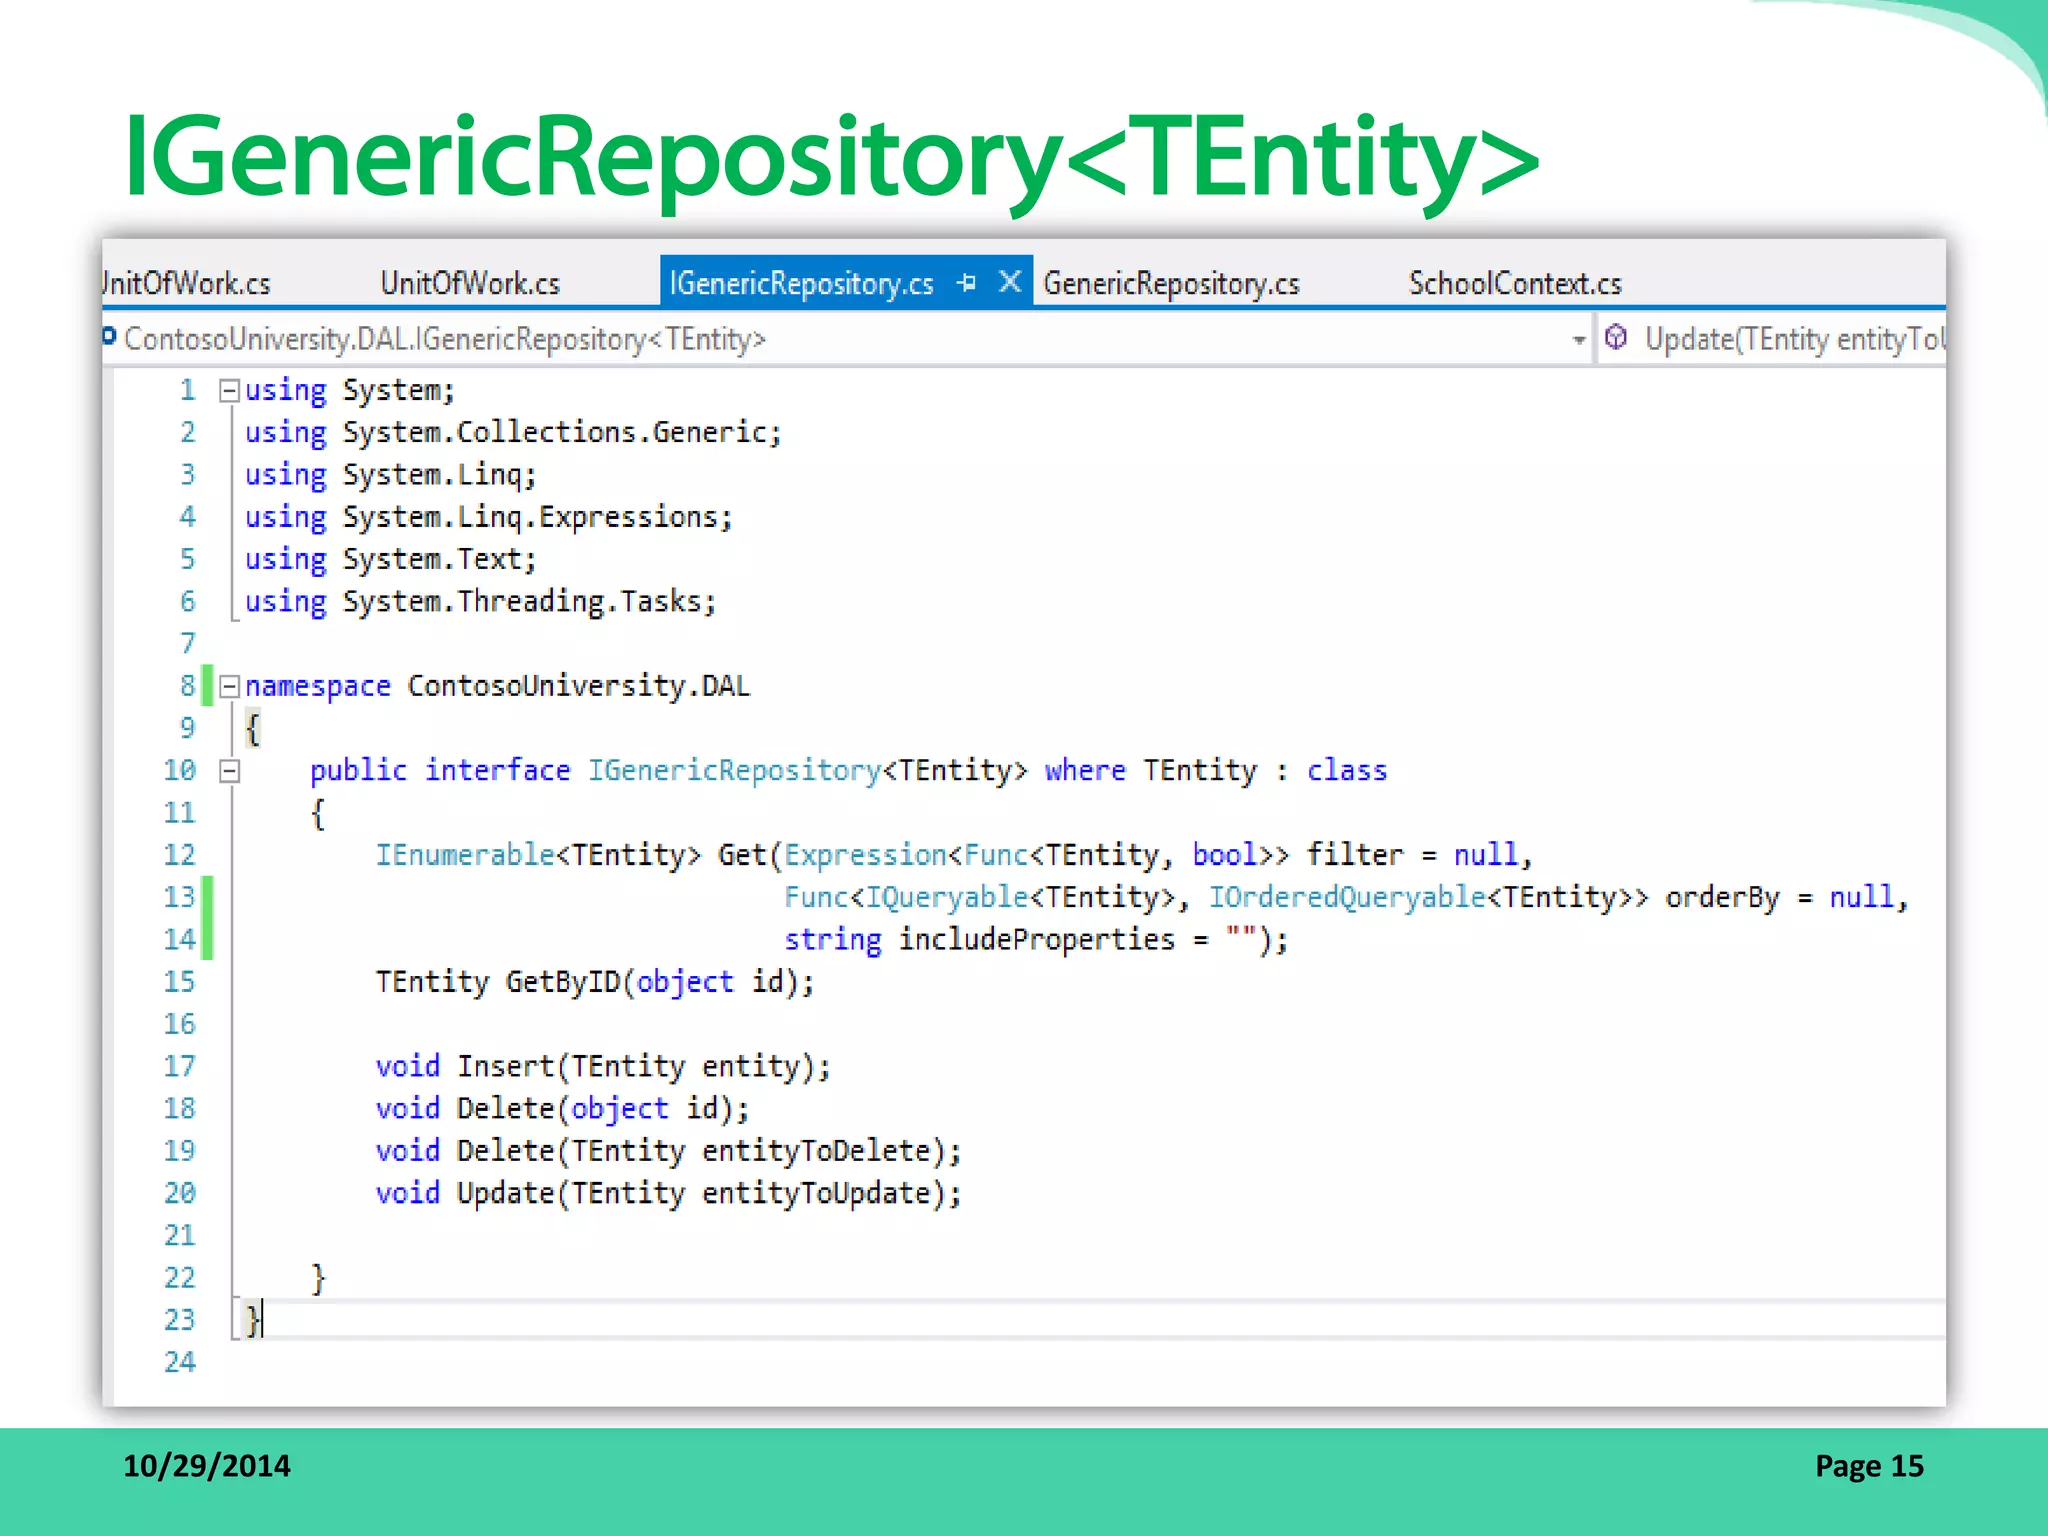Collapse the namespace ContosoUniversity.DAL block
The width and height of the screenshot is (2048, 1536).
[229, 686]
